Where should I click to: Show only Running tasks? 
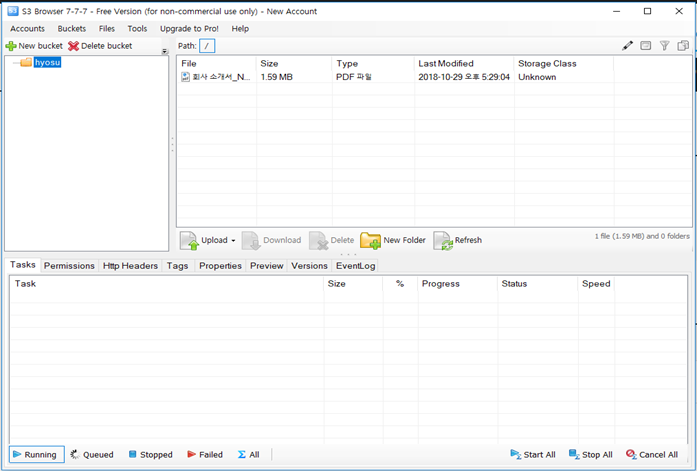point(37,454)
